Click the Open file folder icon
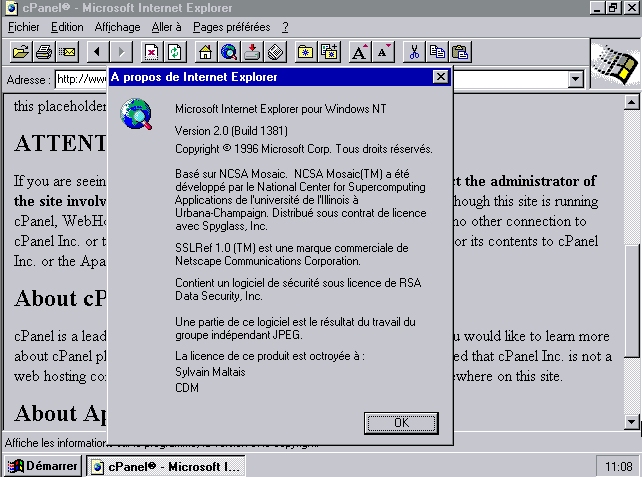Screen dimensions: 642x477 click(x=20, y=51)
